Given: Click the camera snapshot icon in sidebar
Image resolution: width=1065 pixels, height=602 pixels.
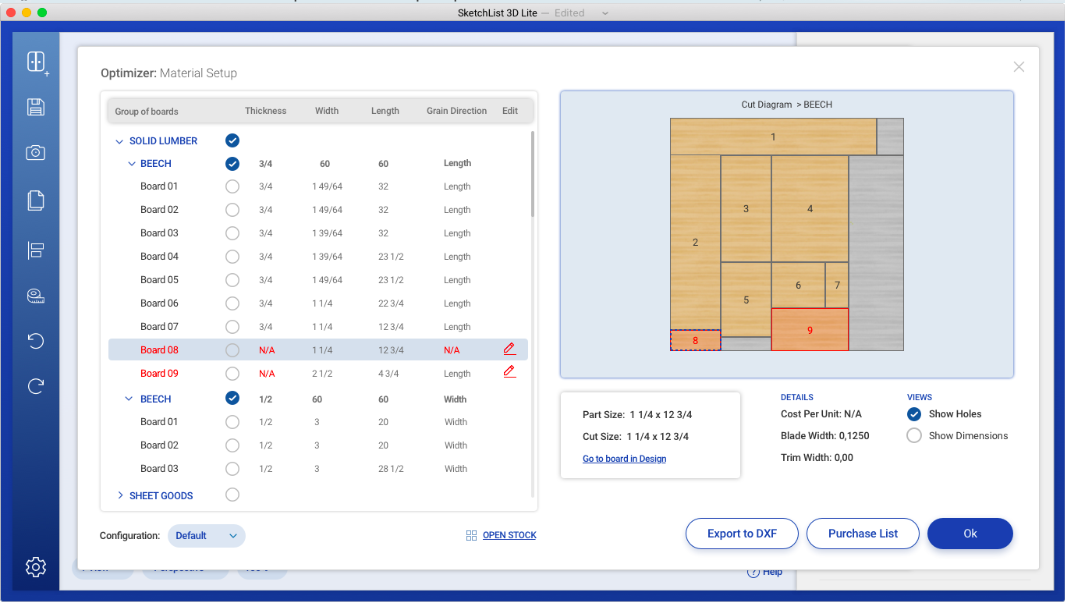Looking at the screenshot, I should pos(36,152).
